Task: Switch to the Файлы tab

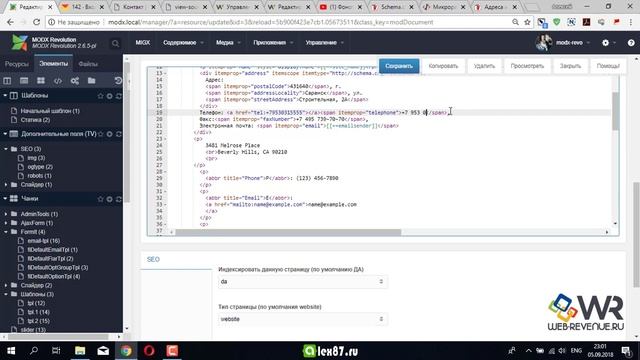Action: click(x=88, y=64)
